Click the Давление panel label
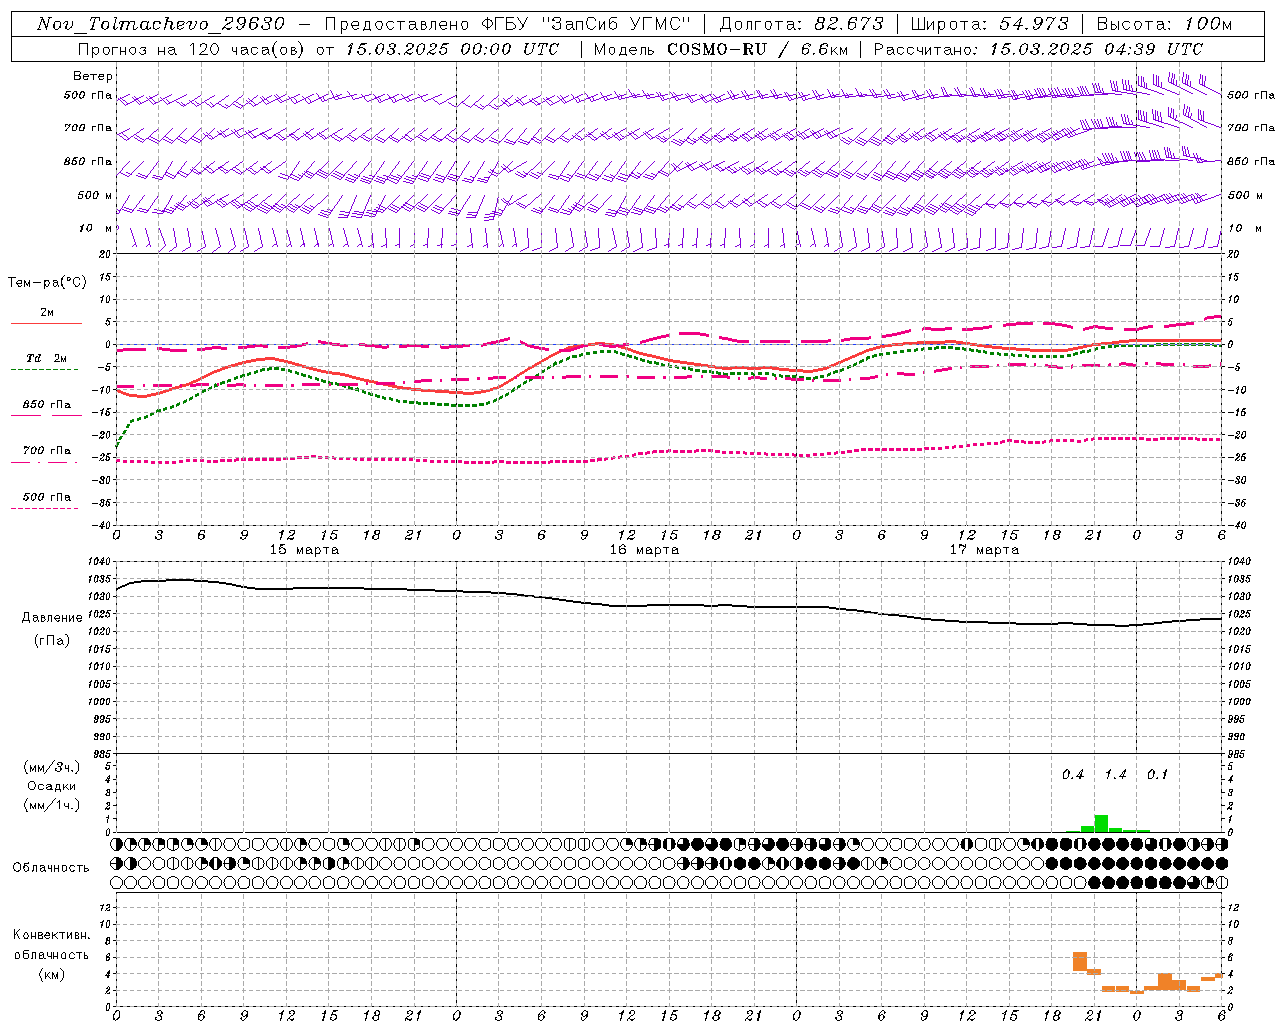The height and width of the screenshot is (1024, 1280). point(52,618)
